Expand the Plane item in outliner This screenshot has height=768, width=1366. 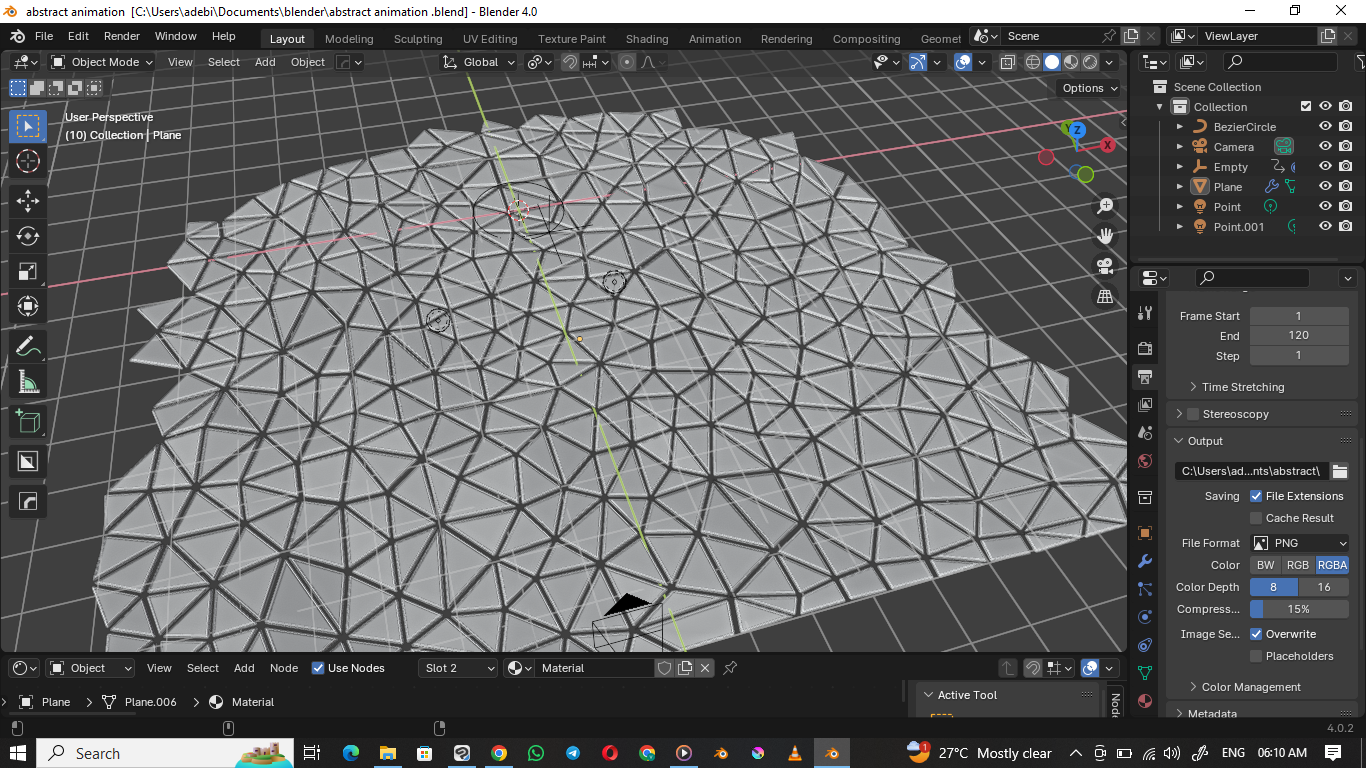click(x=1180, y=187)
